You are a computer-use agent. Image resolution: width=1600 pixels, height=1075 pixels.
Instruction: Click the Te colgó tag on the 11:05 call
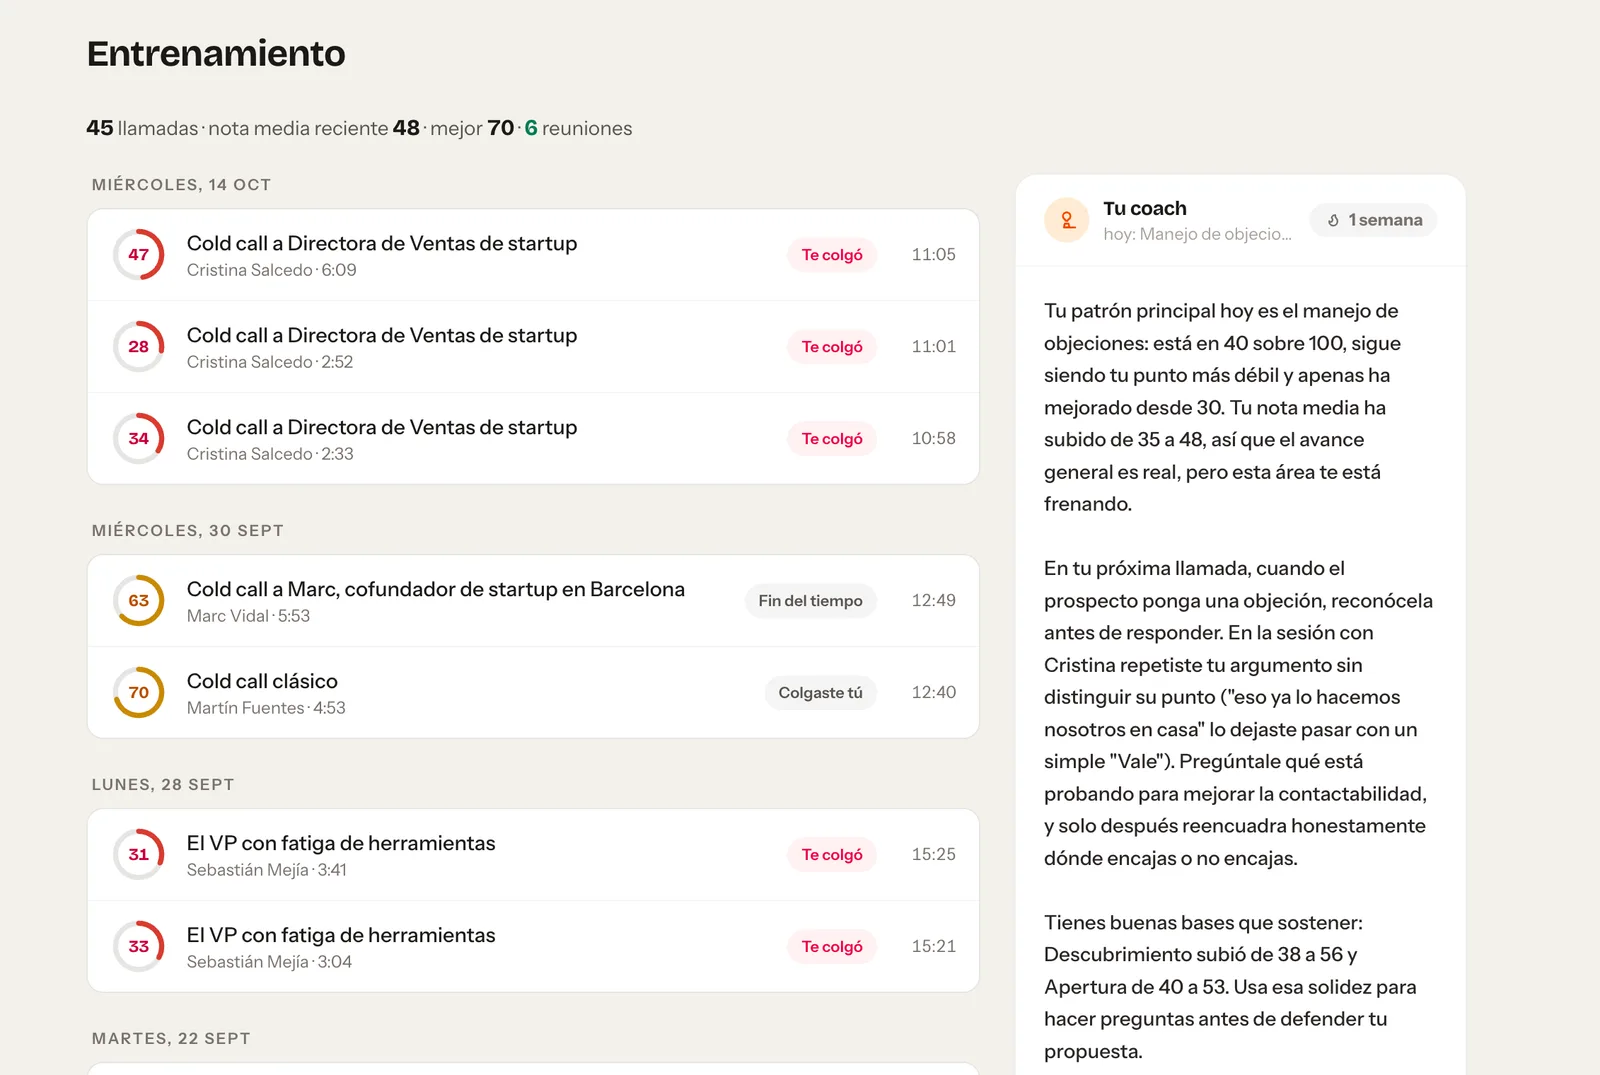point(832,255)
